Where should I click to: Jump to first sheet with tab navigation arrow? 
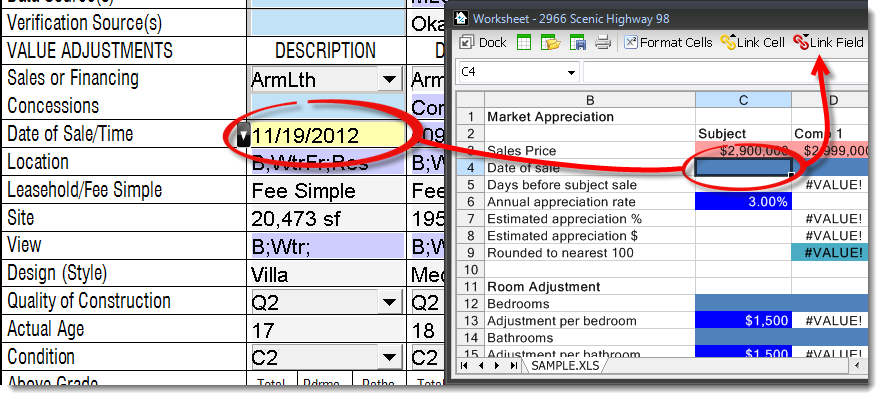coord(463,366)
